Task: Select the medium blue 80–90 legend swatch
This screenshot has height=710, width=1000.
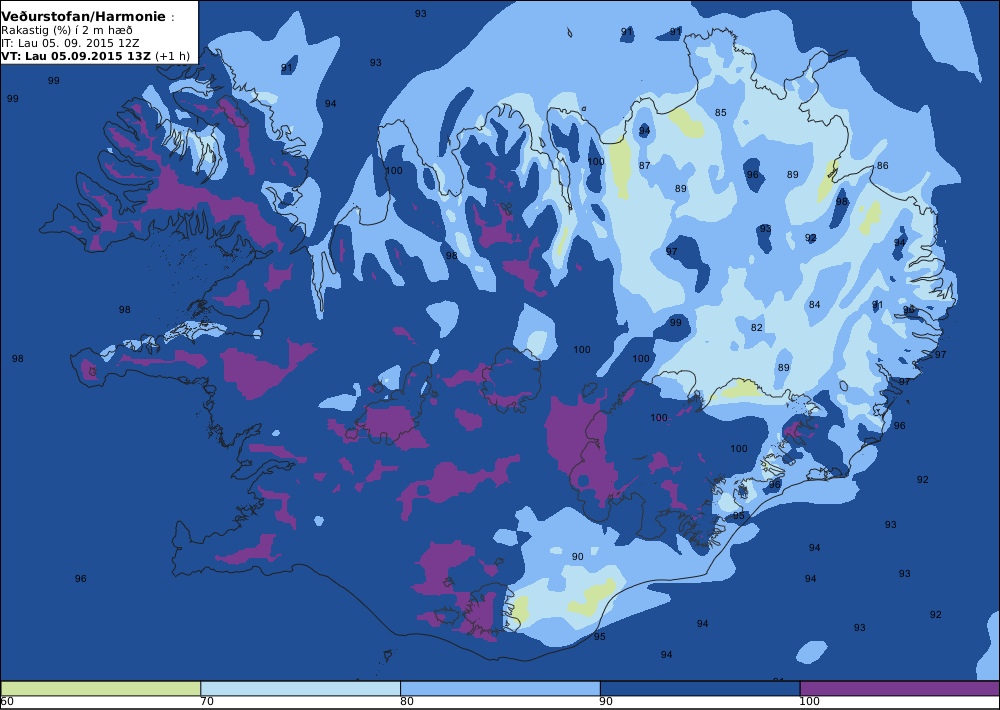Action: pos(500,688)
